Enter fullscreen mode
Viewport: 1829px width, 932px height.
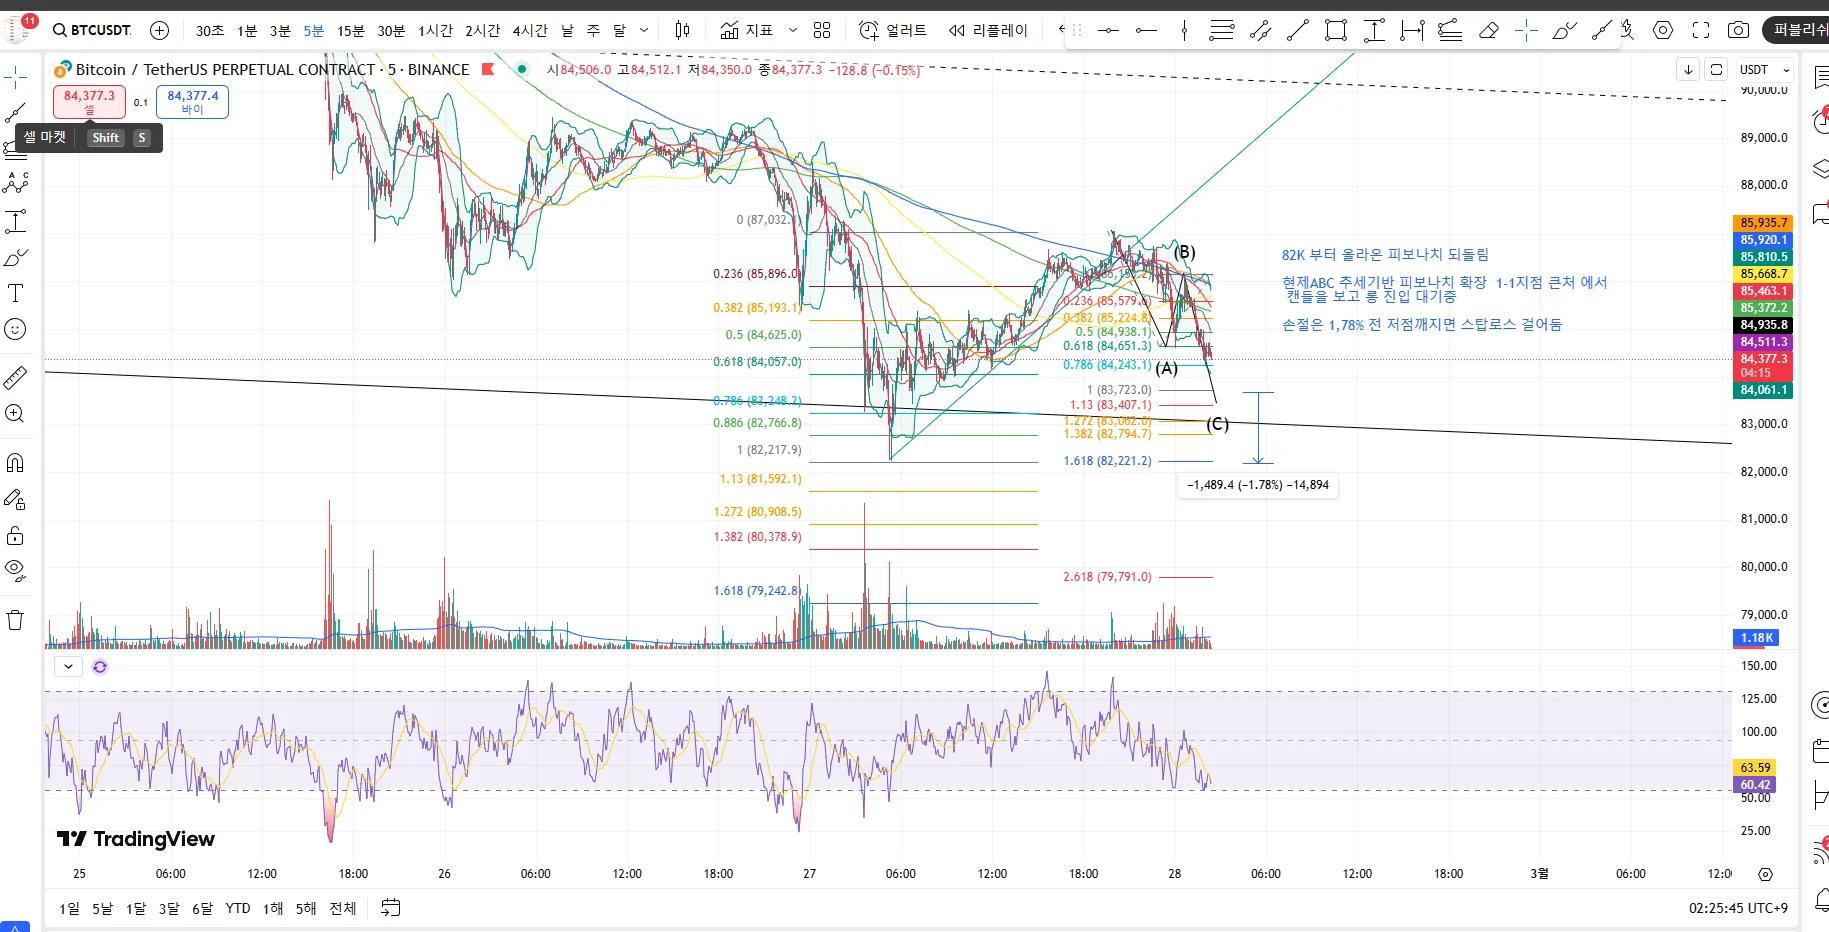point(1701,30)
